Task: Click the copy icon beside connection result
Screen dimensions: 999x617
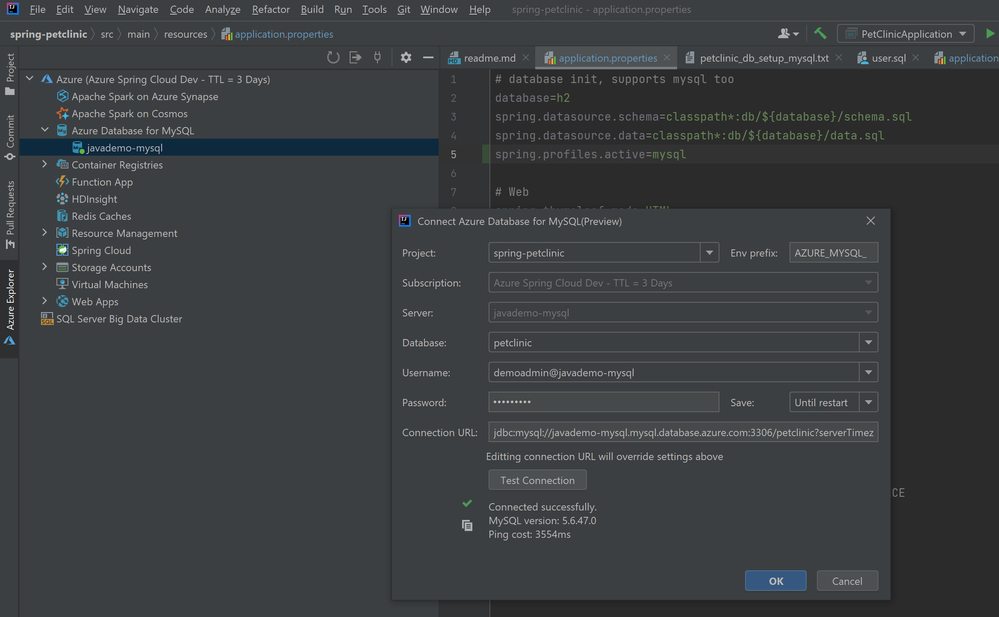Action: click(x=467, y=525)
